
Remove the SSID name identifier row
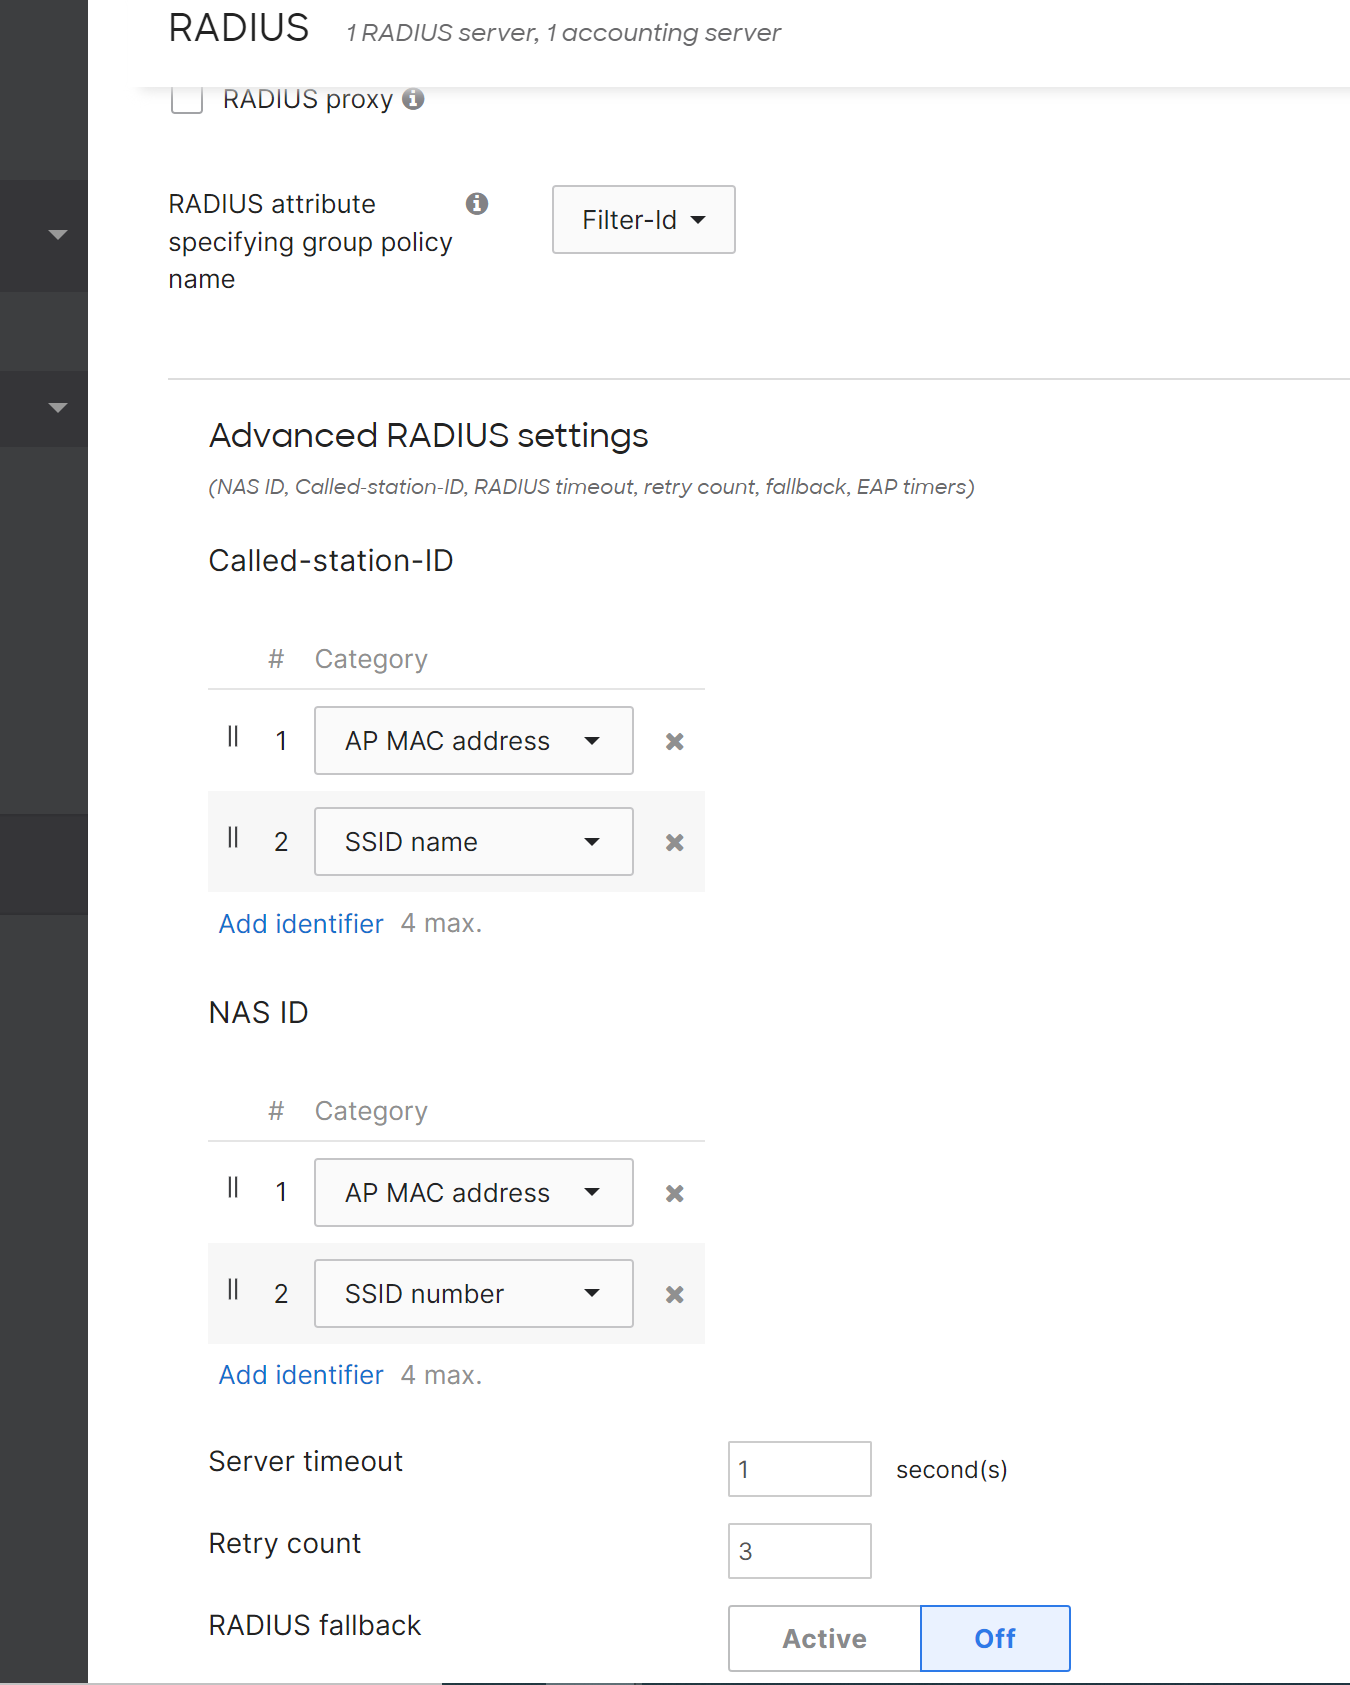tap(675, 843)
